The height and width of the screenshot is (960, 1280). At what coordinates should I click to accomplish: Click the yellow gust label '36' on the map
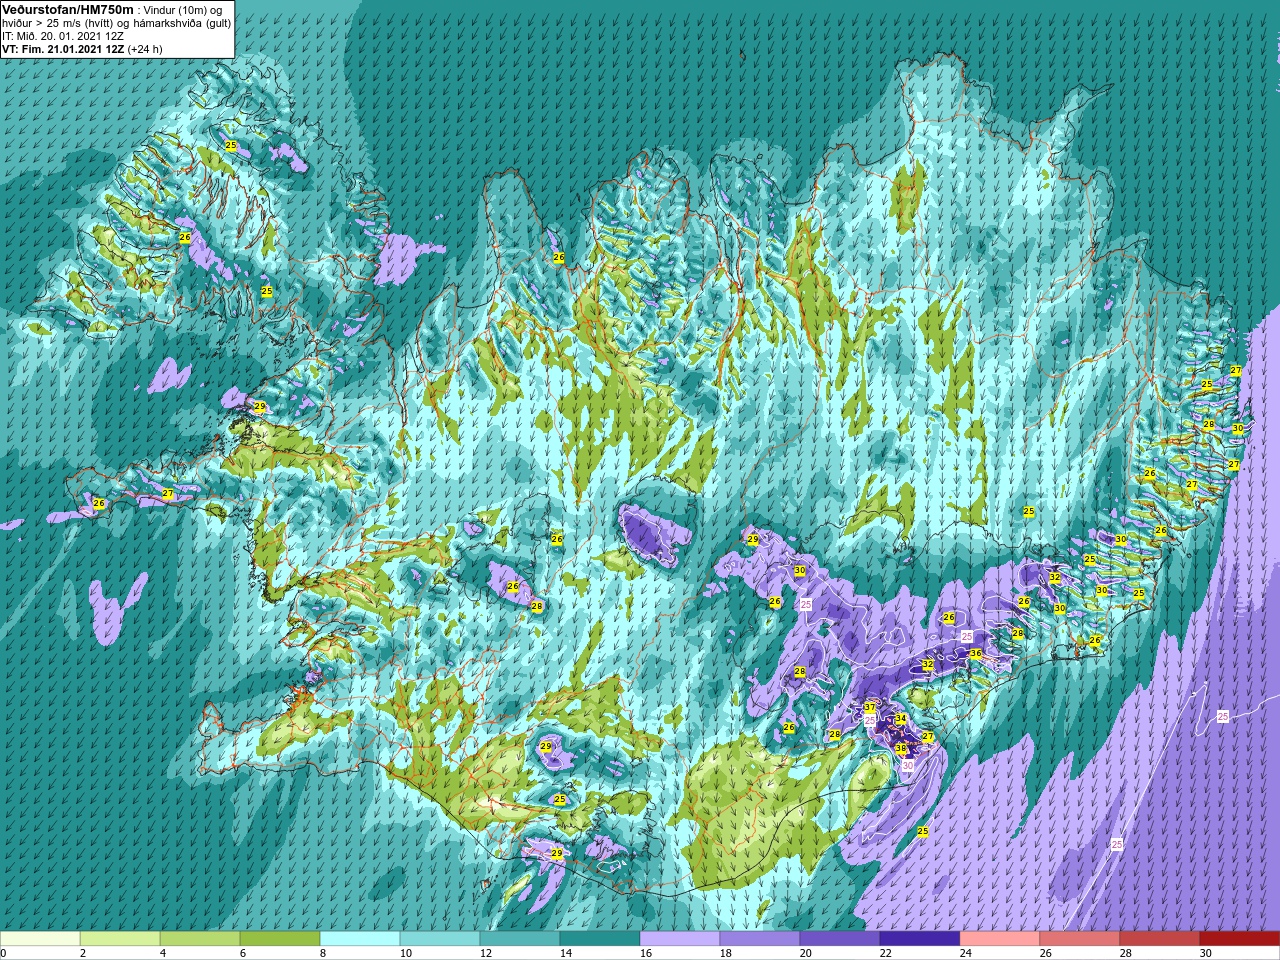coord(975,654)
